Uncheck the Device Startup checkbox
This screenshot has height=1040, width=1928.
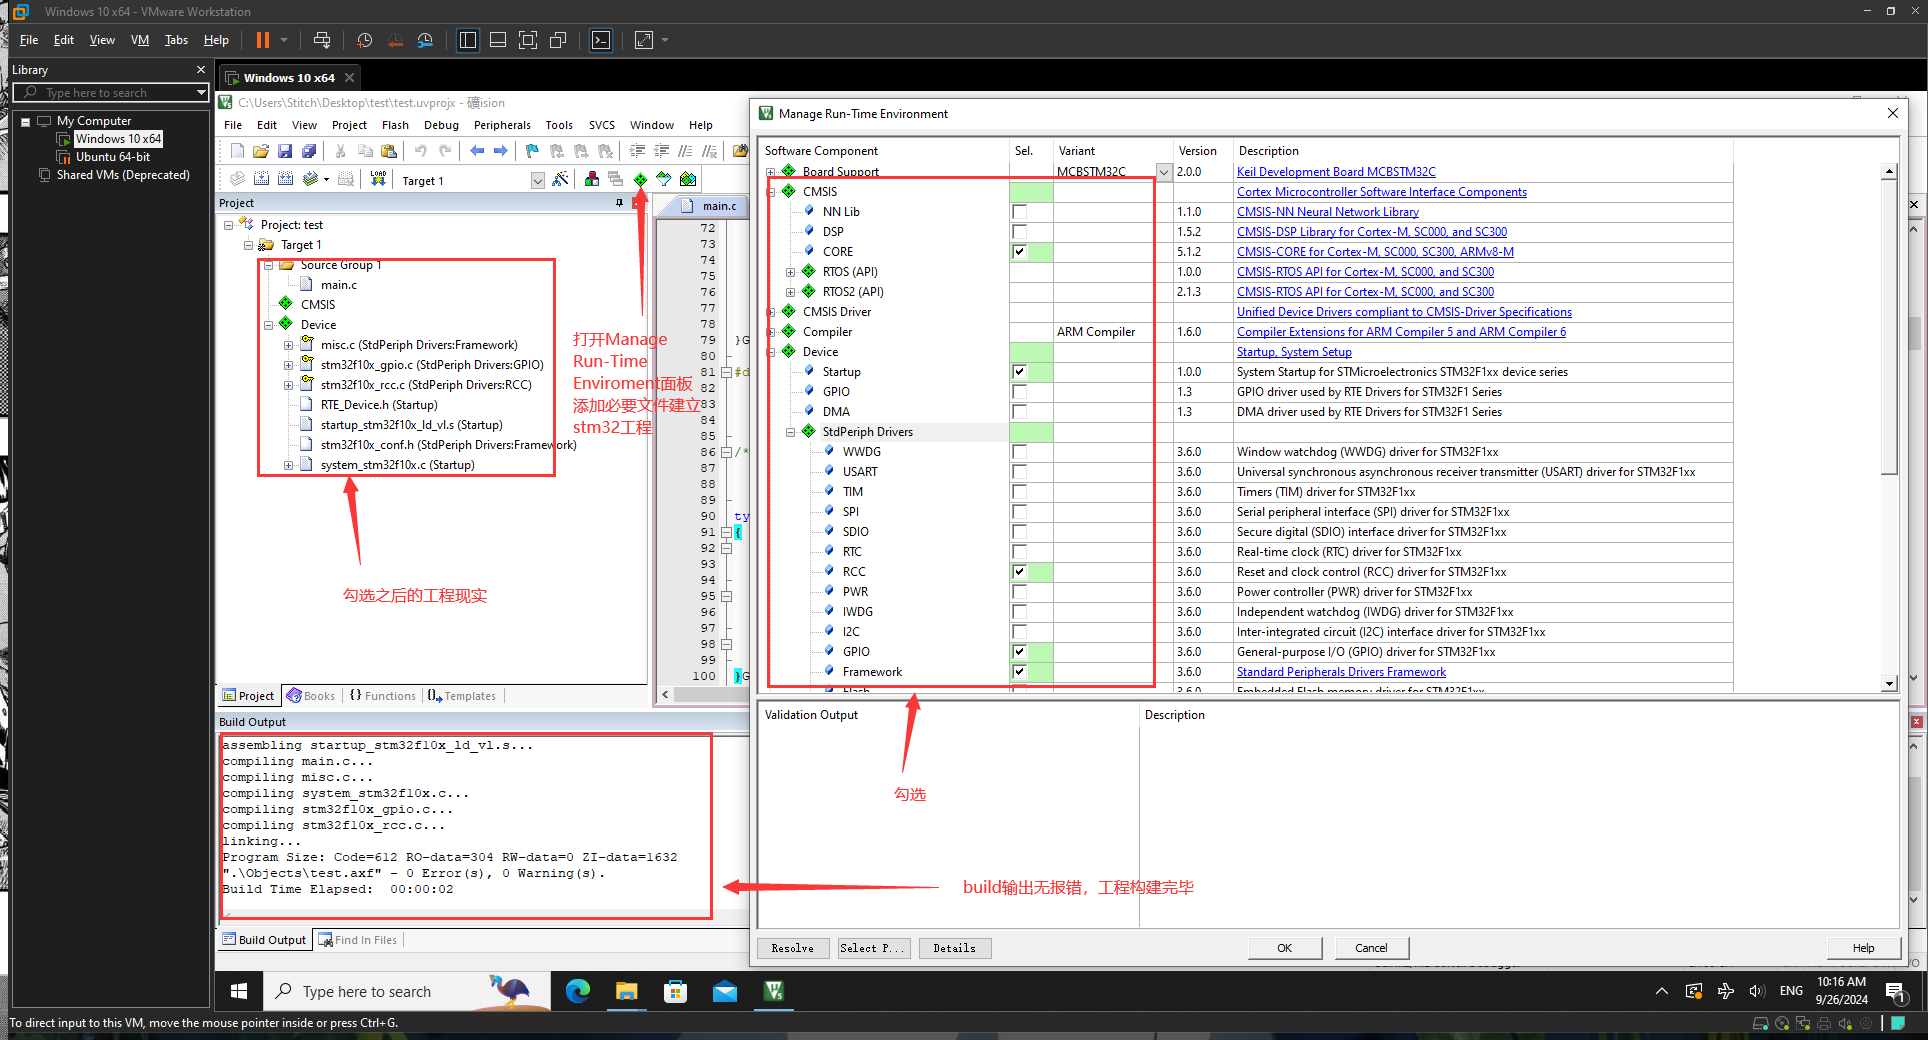pos(1019,372)
